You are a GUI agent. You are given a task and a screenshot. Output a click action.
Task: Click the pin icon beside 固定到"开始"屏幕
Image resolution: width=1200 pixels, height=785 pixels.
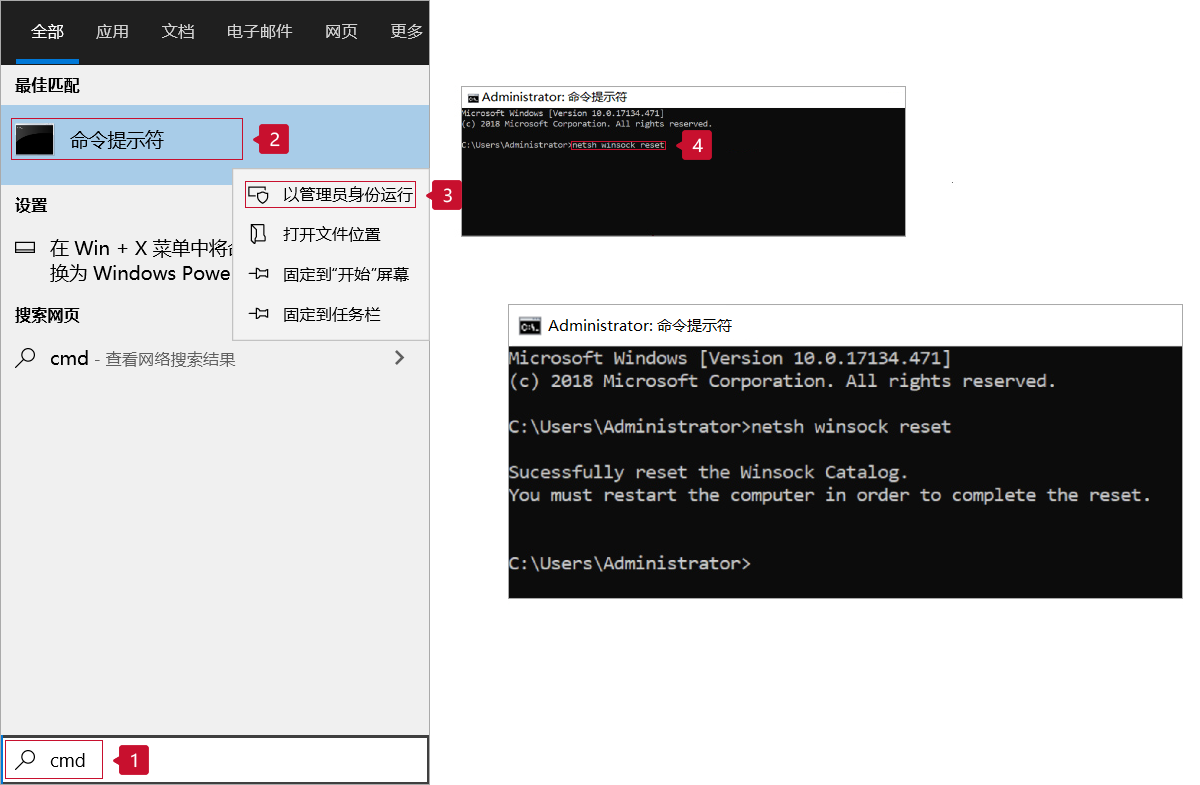(x=259, y=274)
